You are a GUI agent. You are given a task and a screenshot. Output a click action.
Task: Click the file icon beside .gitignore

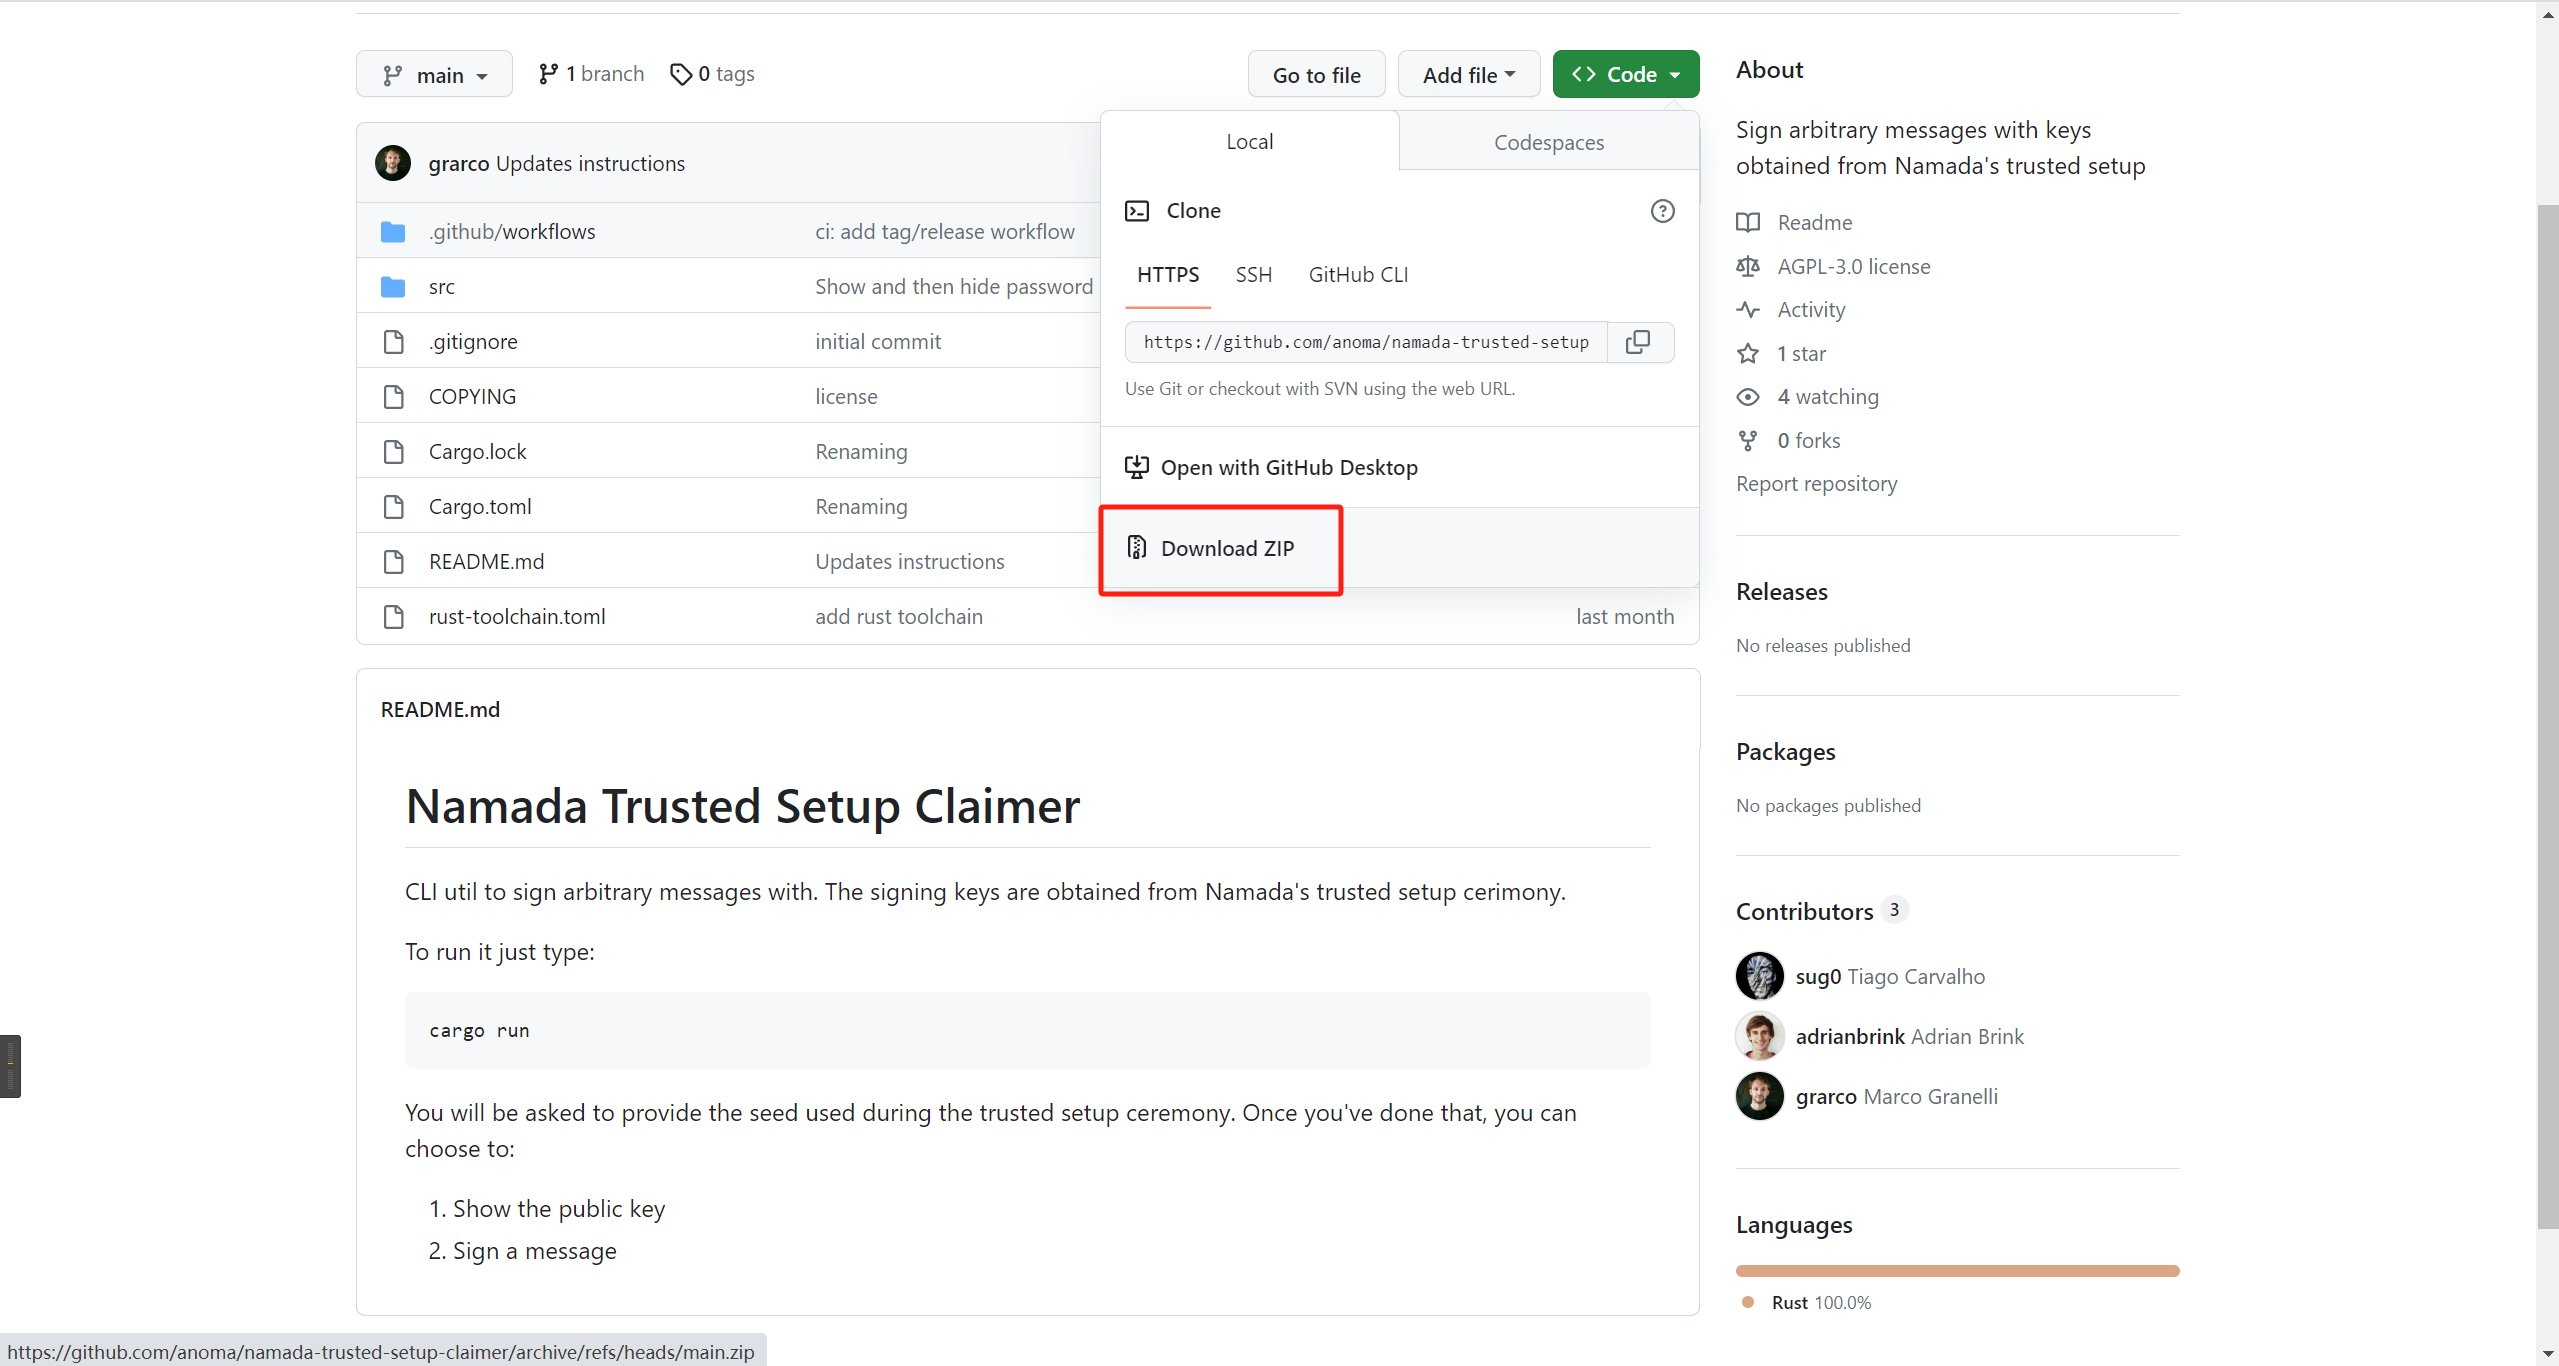click(x=394, y=342)
